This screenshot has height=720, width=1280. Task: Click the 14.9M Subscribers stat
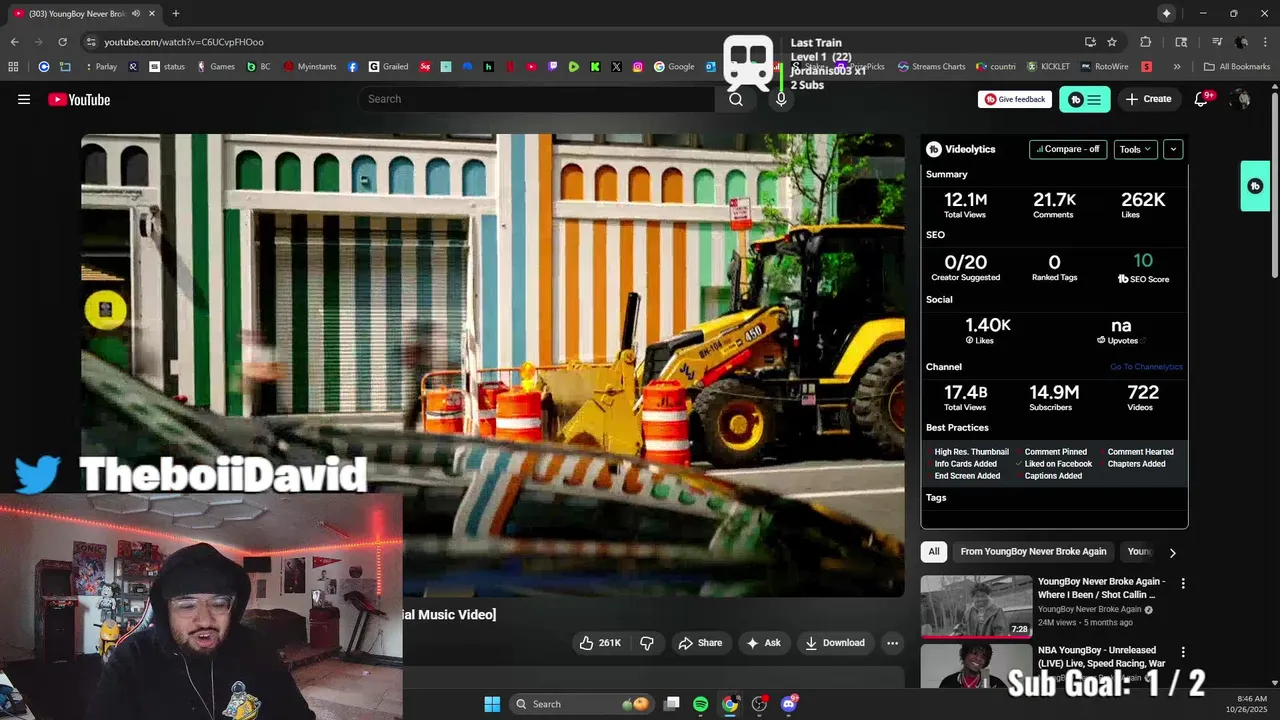[1054, 397]
